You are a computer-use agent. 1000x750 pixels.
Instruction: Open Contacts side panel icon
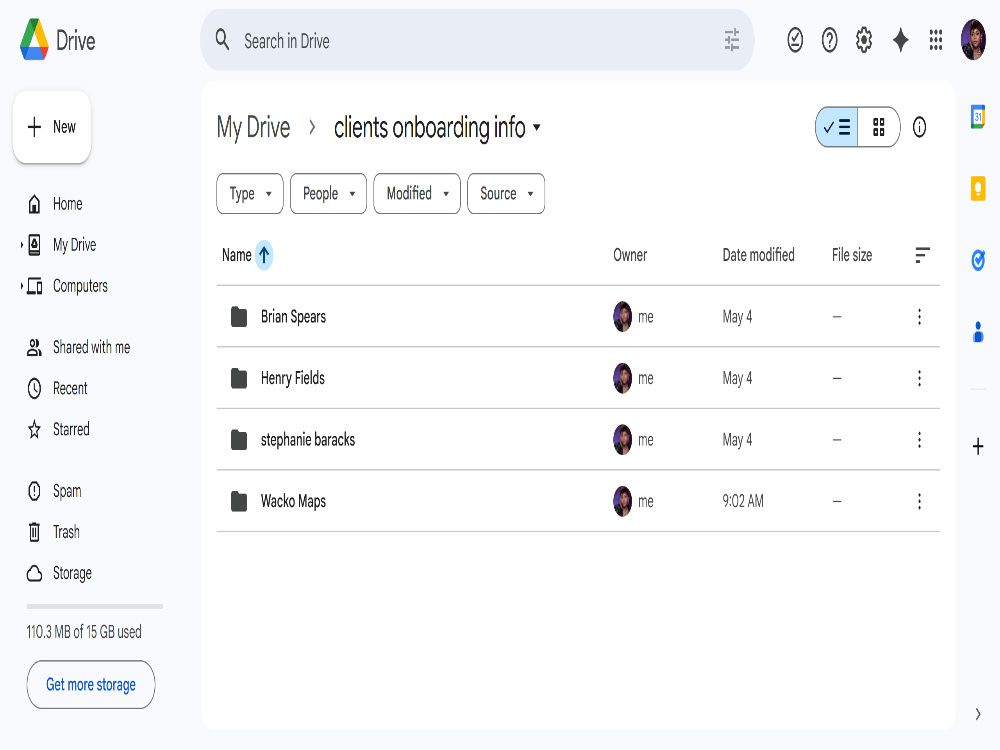978,332
